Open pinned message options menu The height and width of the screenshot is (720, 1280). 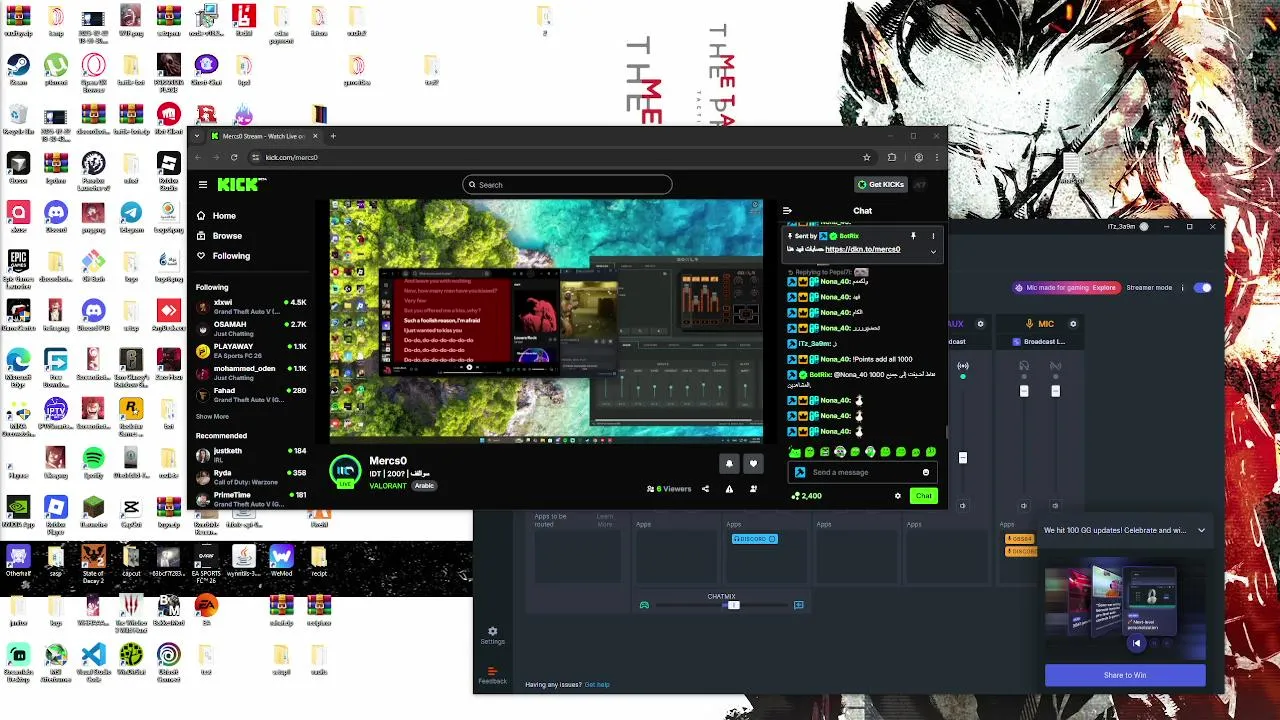933,236
